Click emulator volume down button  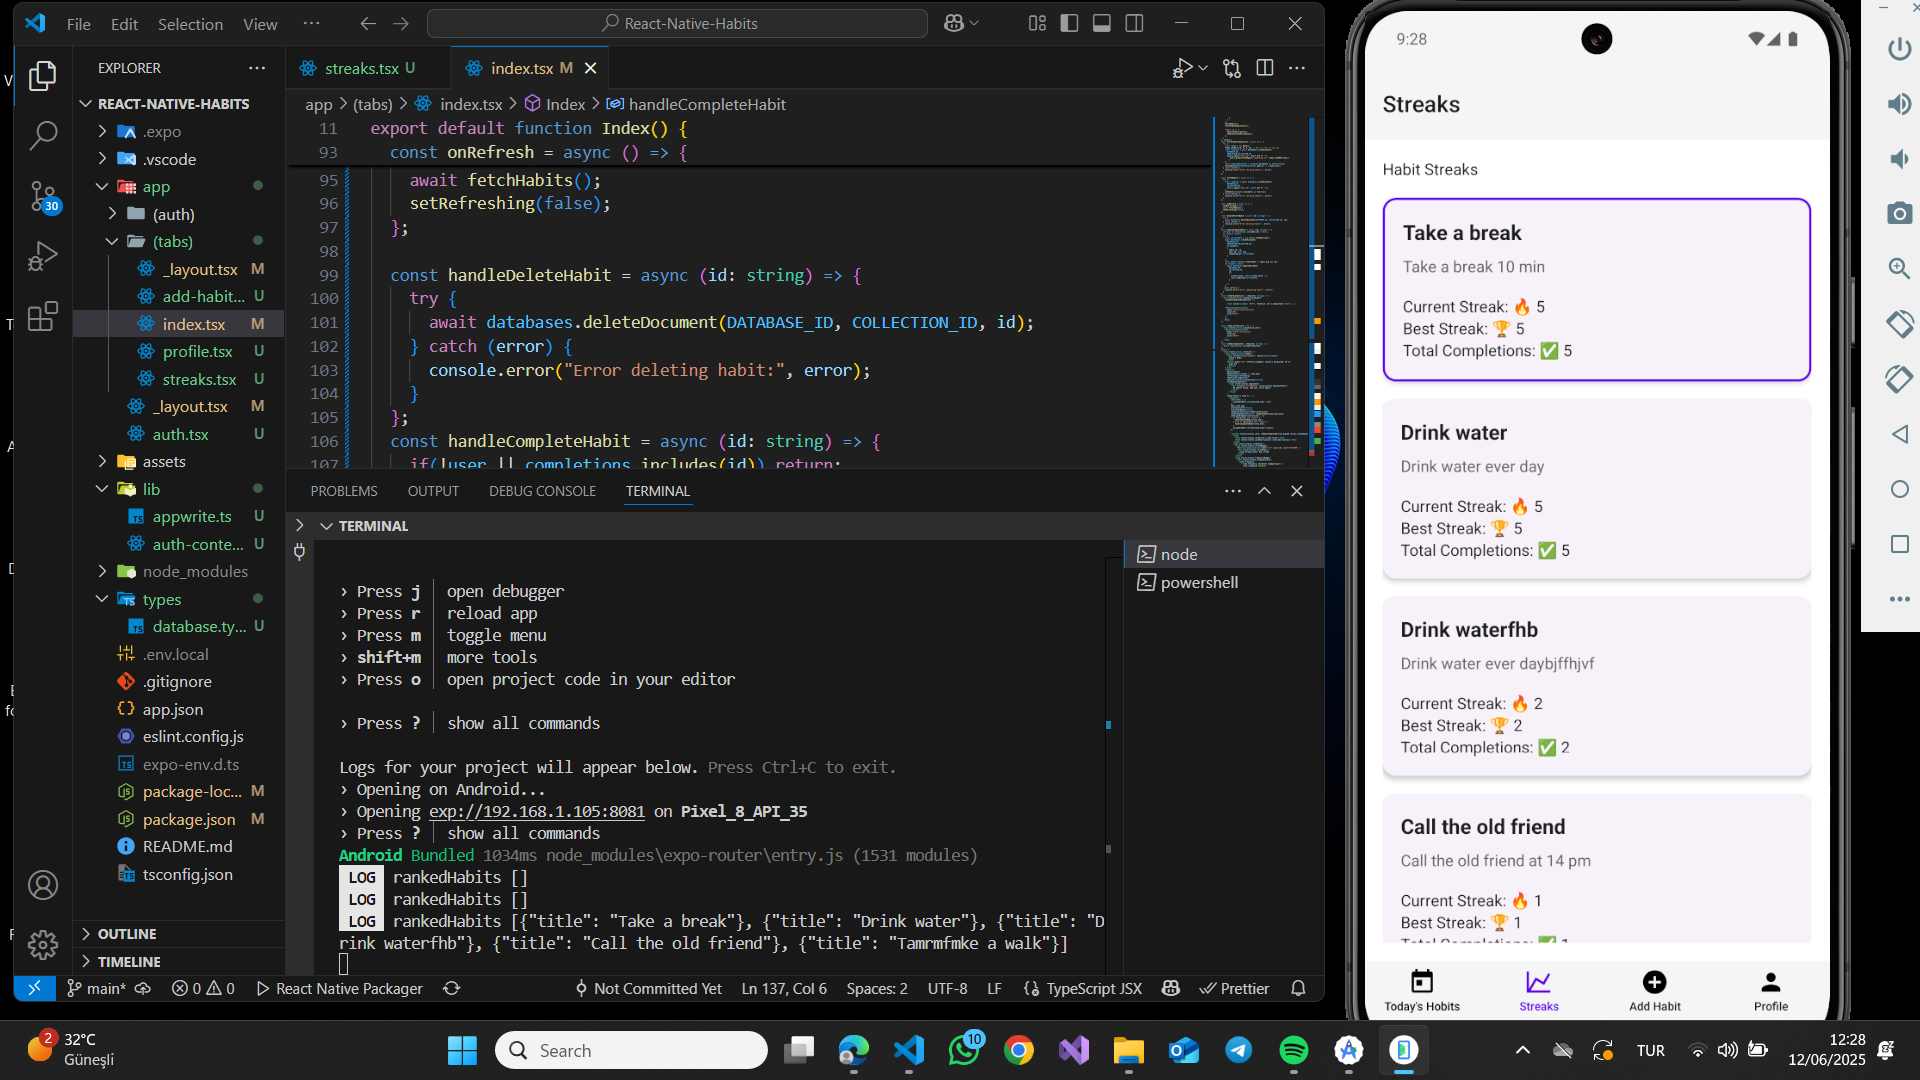[x=1899, y=159]
